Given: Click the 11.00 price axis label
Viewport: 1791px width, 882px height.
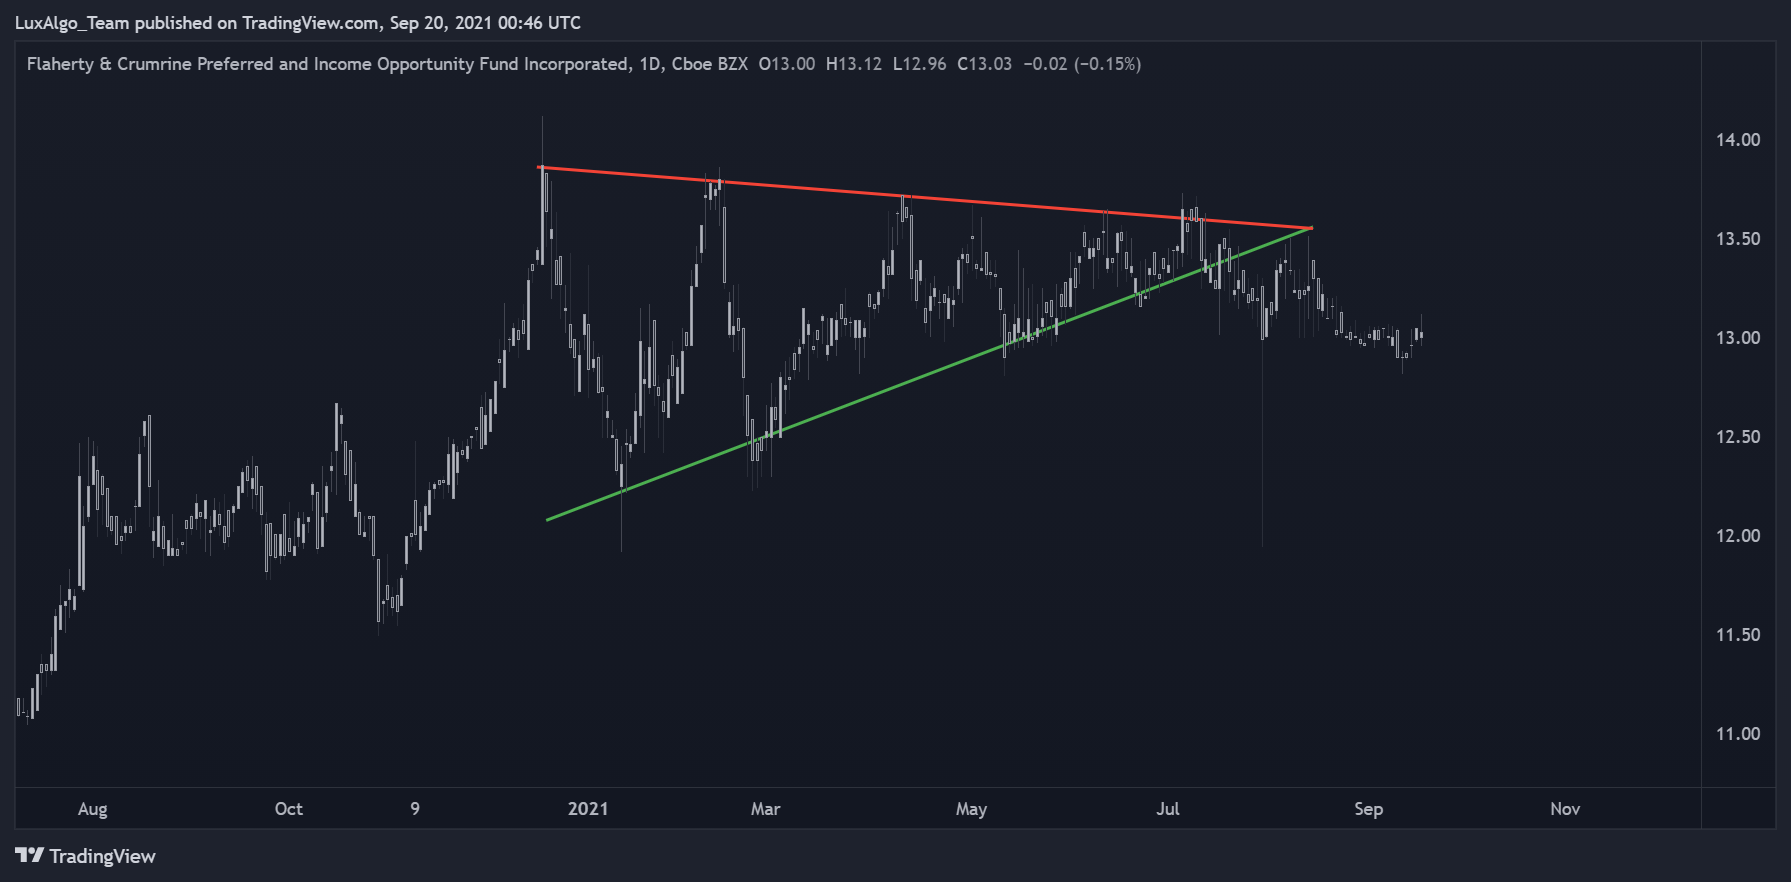Looking at the screenshot, I should (1738, 734).
